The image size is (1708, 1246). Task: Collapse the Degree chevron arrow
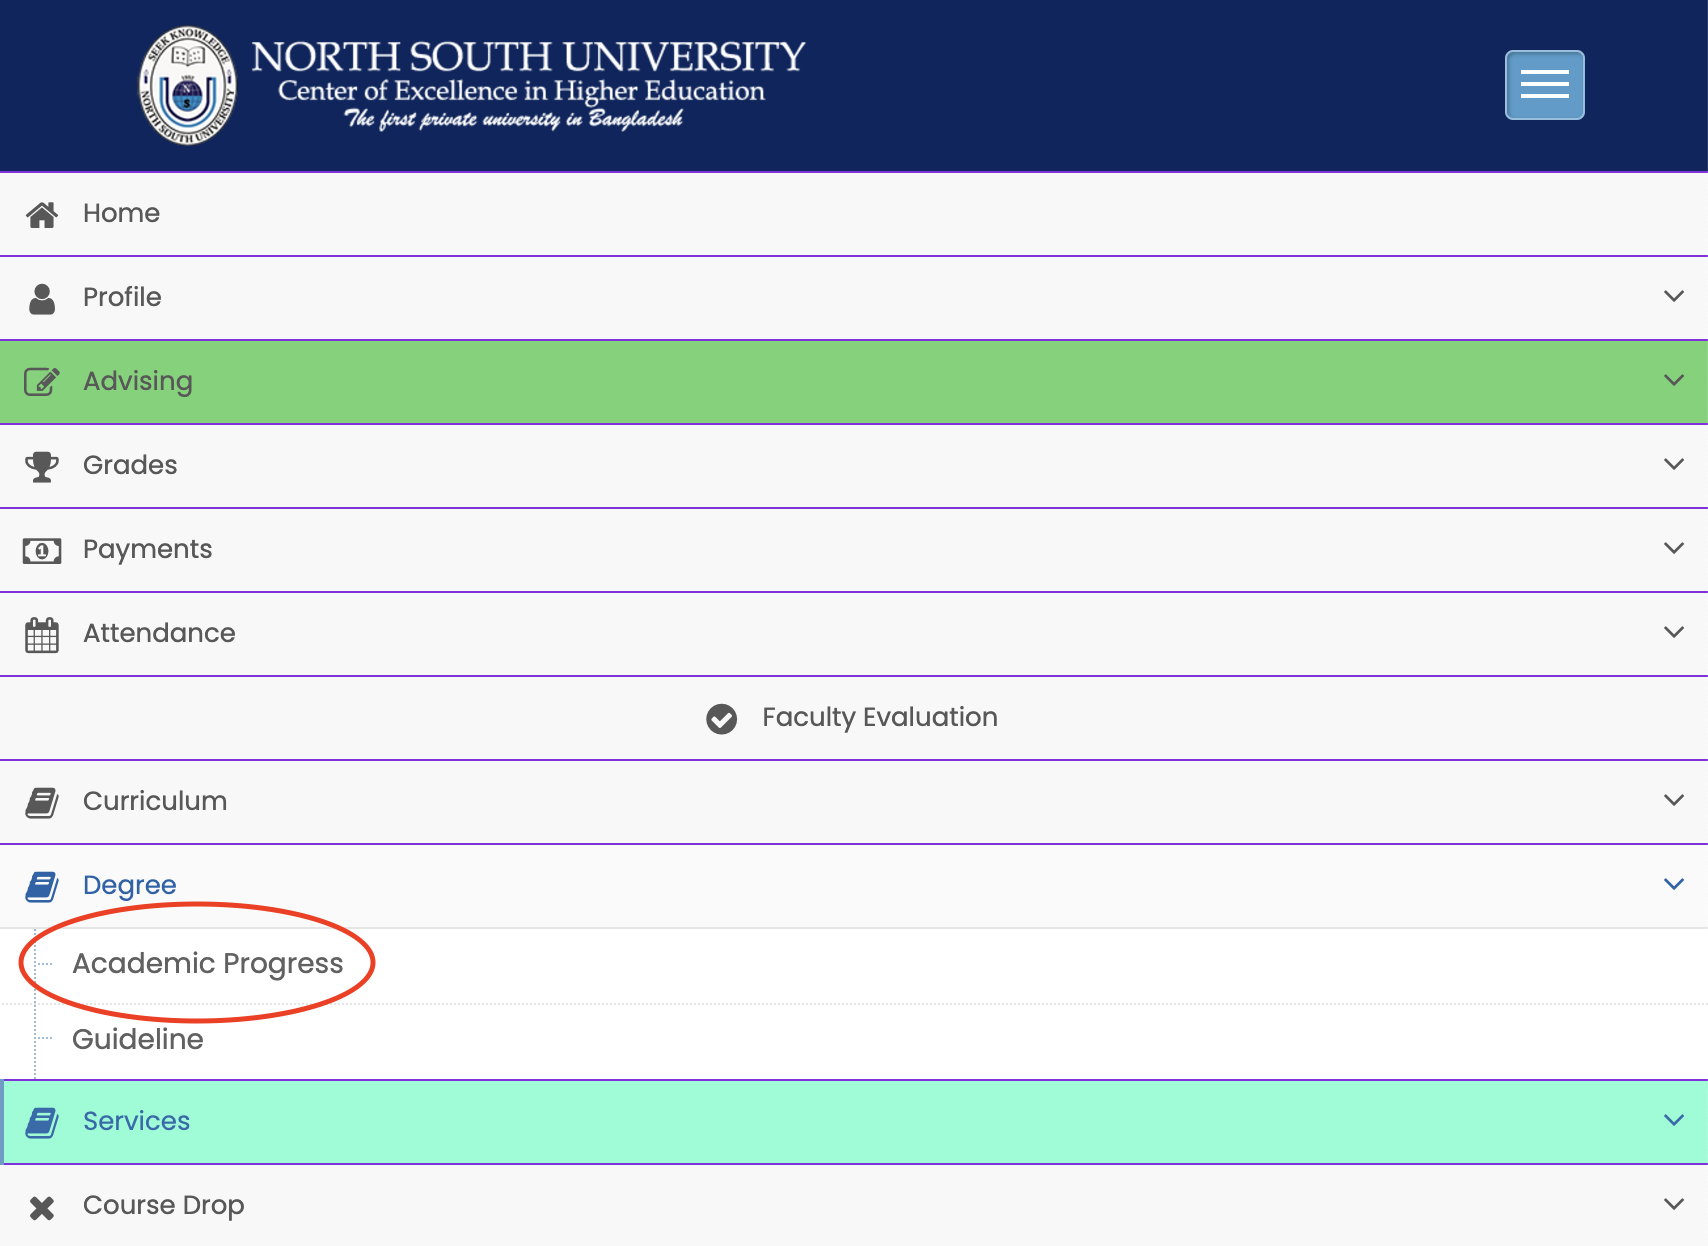point(1674,884)
